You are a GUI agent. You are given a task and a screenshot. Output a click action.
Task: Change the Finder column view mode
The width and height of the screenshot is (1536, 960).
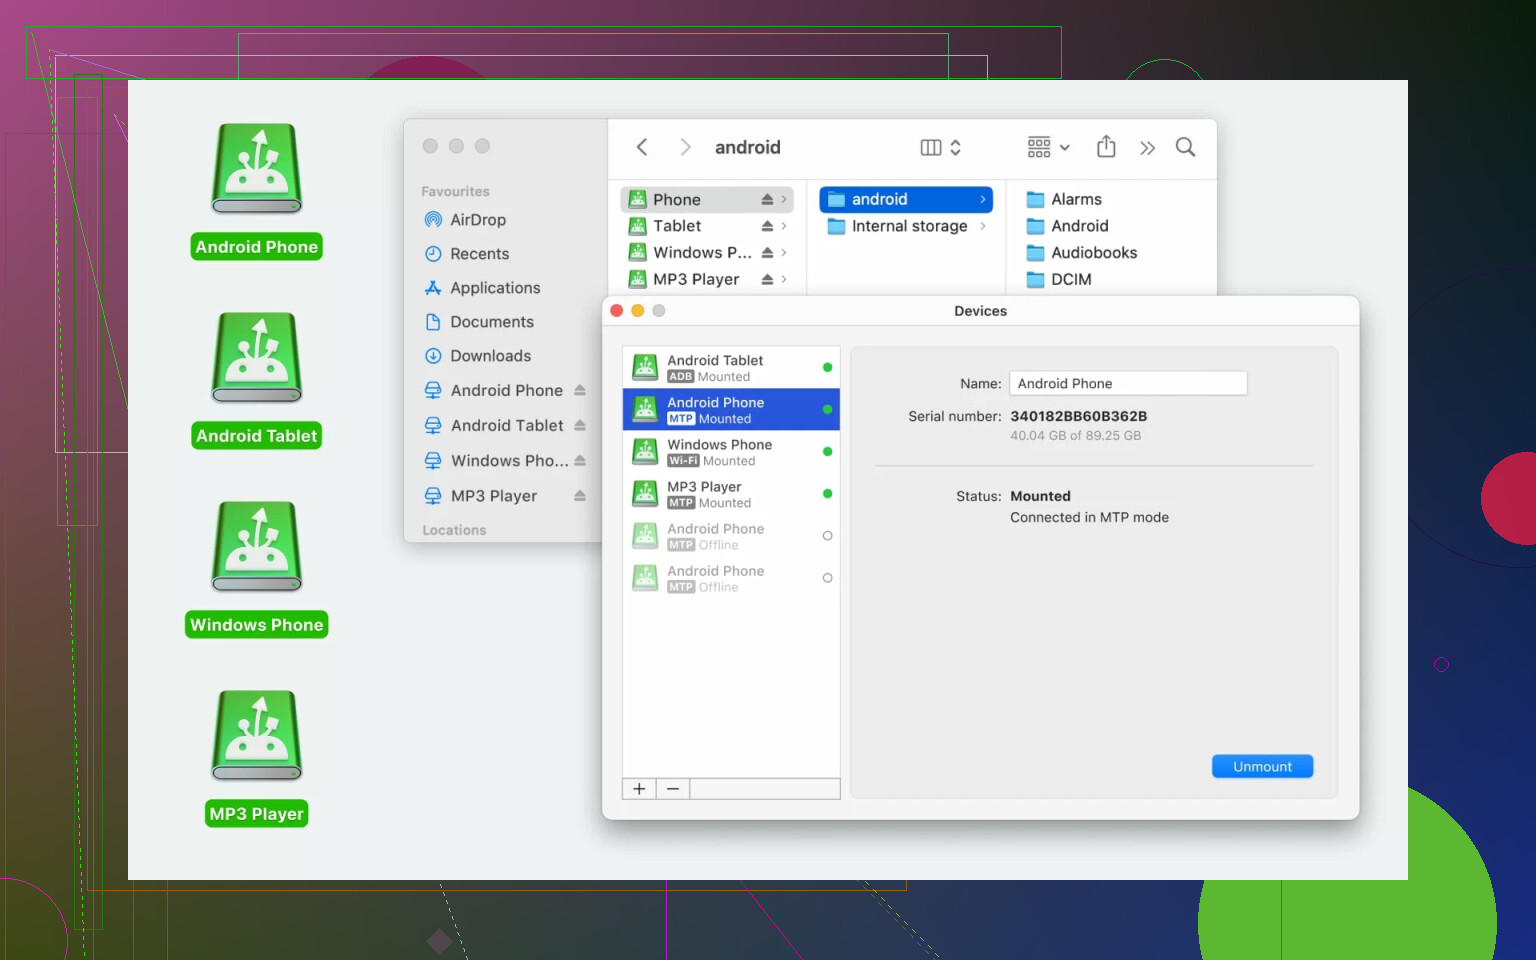point(940,147)
